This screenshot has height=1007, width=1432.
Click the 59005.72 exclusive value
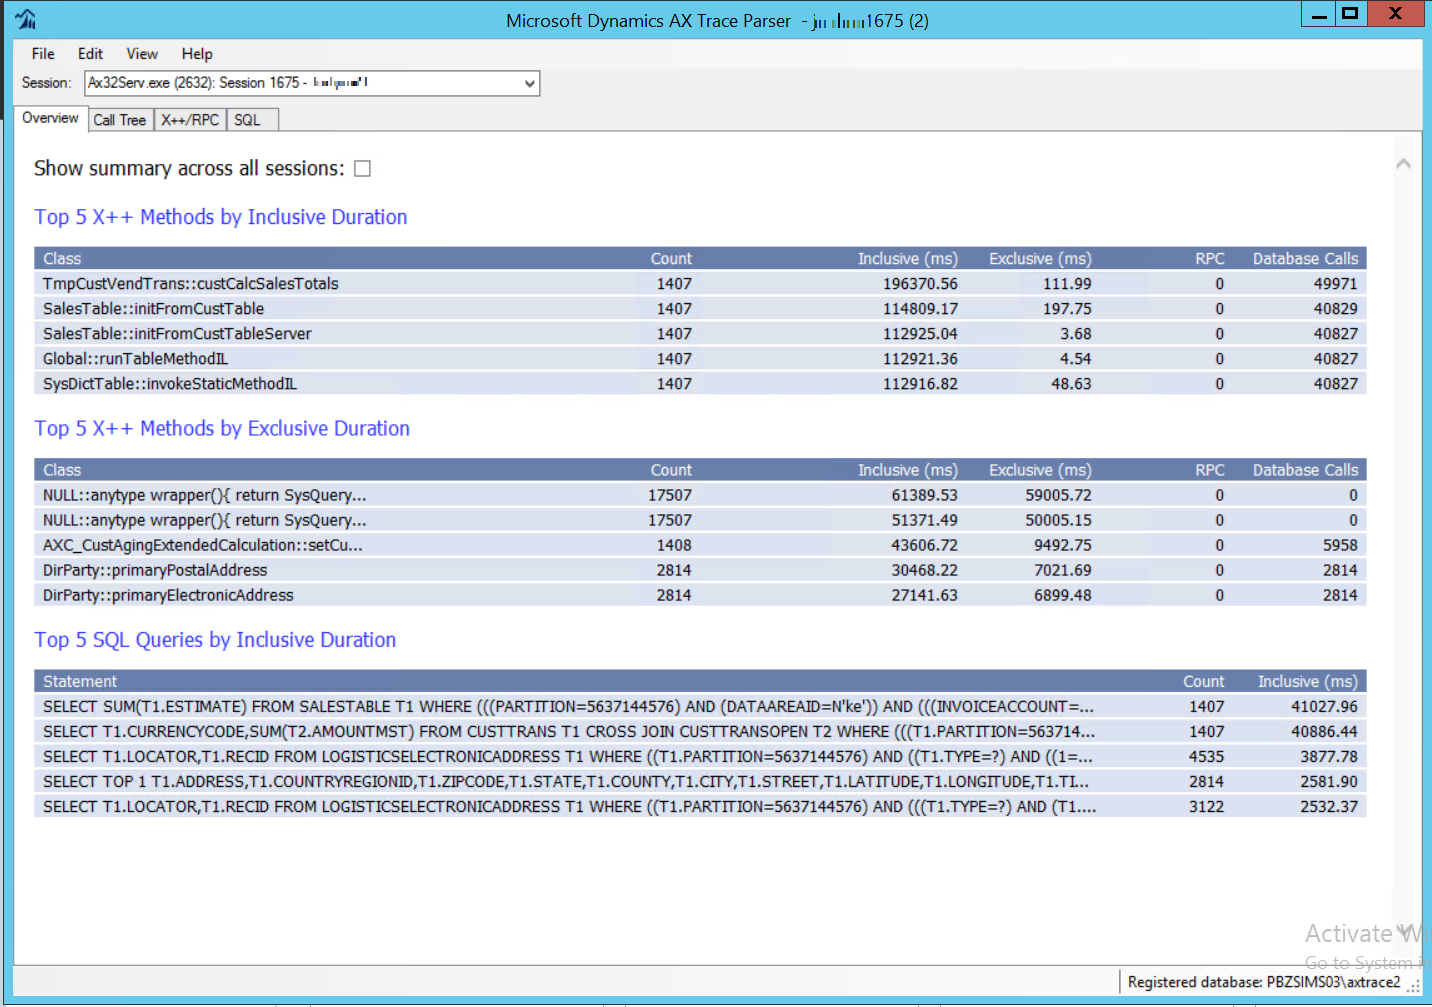click(1058, 495)
